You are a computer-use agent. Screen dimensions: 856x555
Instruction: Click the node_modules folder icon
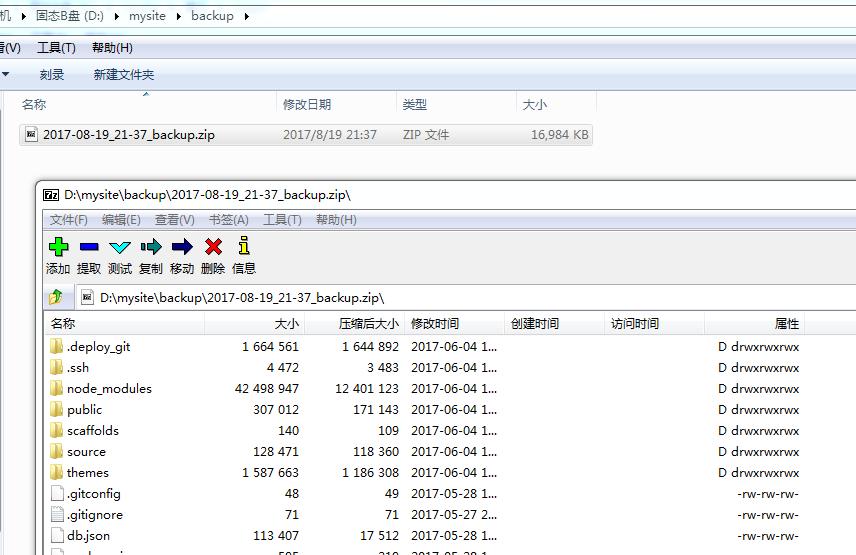pos(56,389)
